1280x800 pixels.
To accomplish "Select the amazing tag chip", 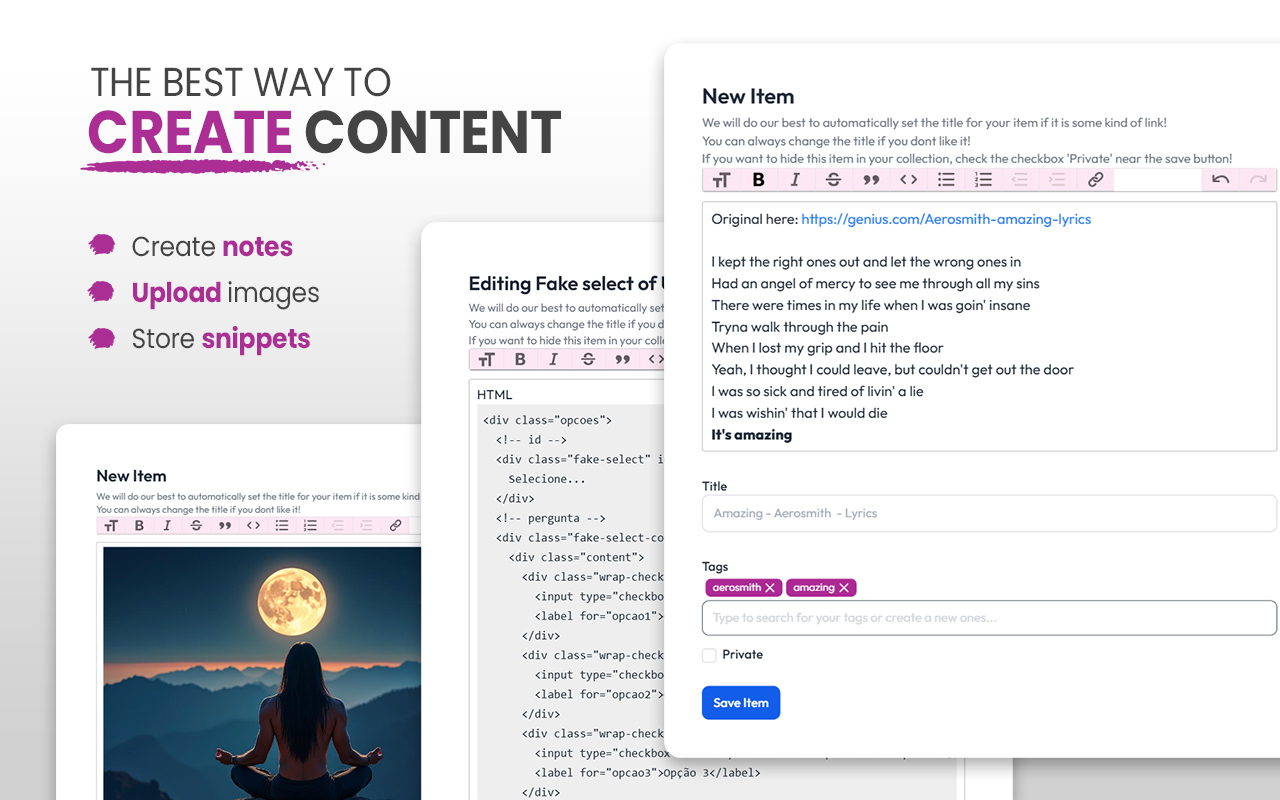I will pyautogui.click(x=821, y=588).
